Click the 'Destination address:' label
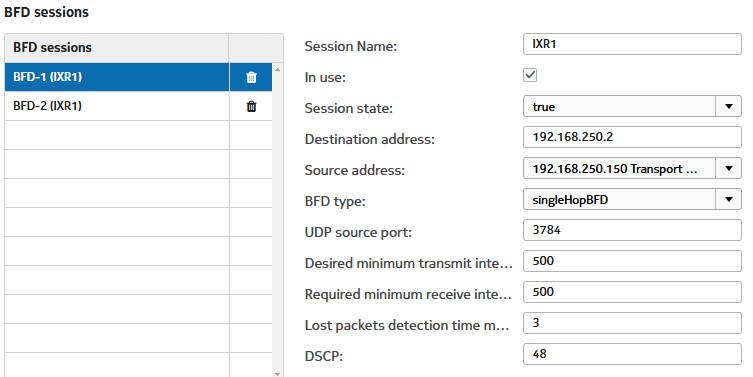This screenshot has height=377, width=753. (369, 139)
